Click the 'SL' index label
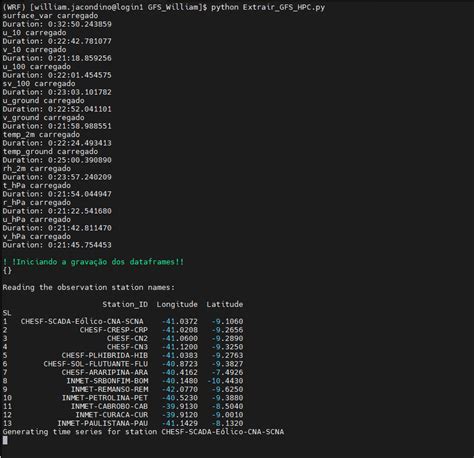The width and height of the screenshot is (474, 458). pos(7,313)
